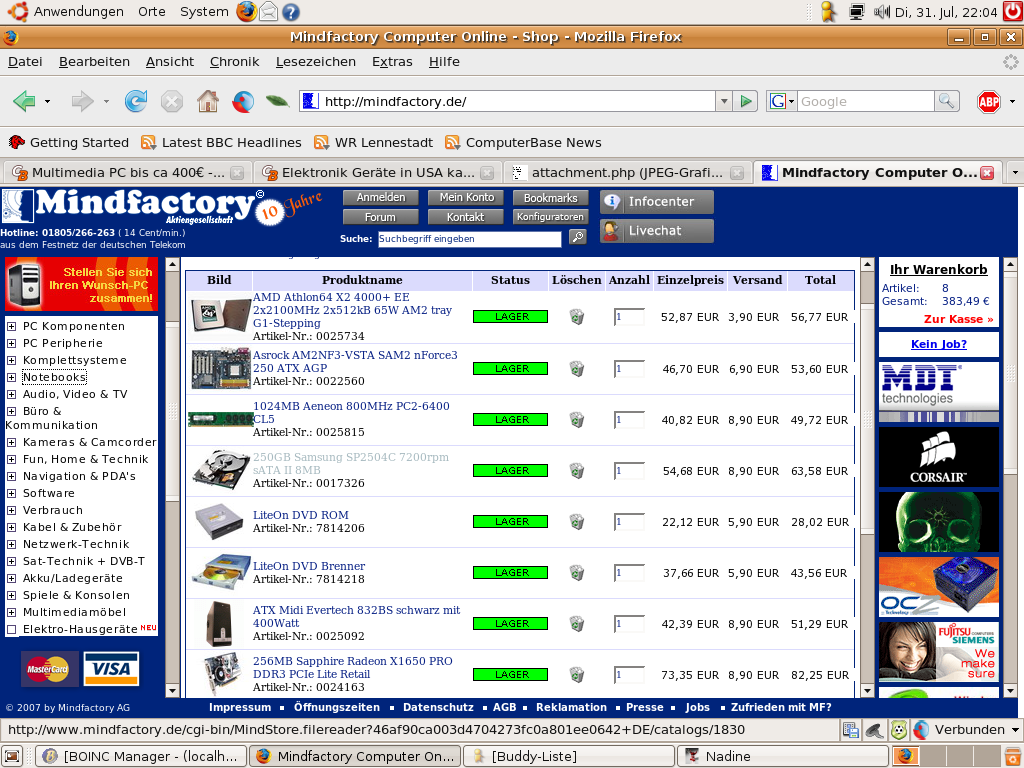Click the Google search magnifier icon
Image resolution: width=1024 pixels, height=768 pixels.
pos(946,101)
